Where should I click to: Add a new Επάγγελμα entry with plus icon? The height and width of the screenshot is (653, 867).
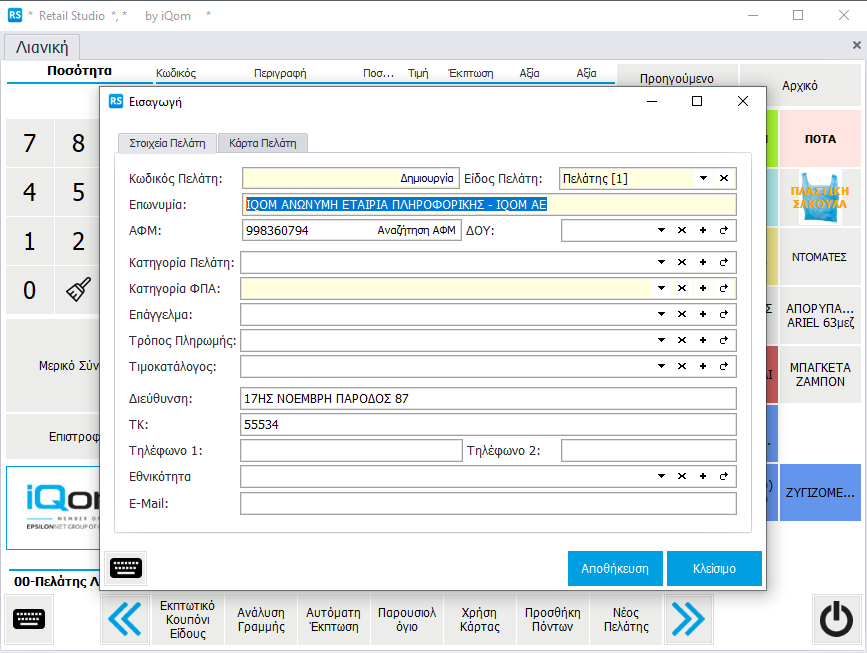[702, 314]
